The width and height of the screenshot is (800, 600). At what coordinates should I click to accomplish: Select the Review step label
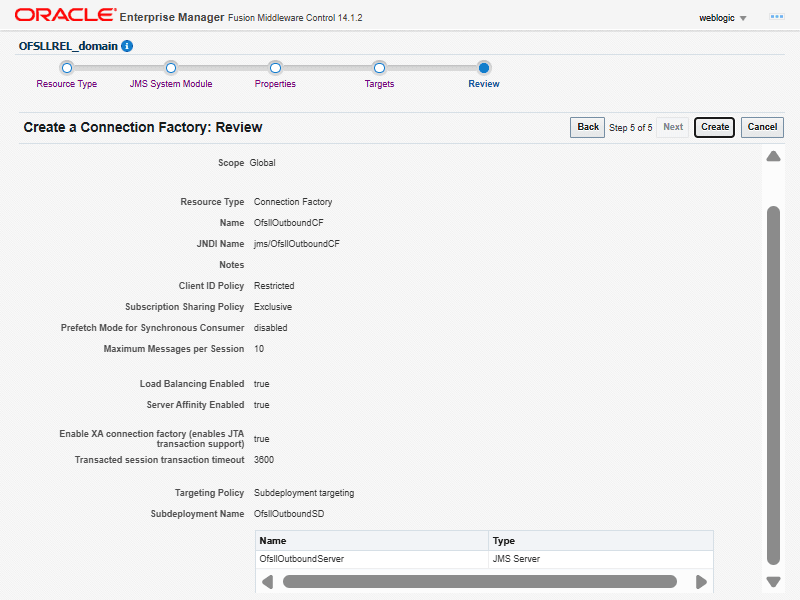coord(484,84)
